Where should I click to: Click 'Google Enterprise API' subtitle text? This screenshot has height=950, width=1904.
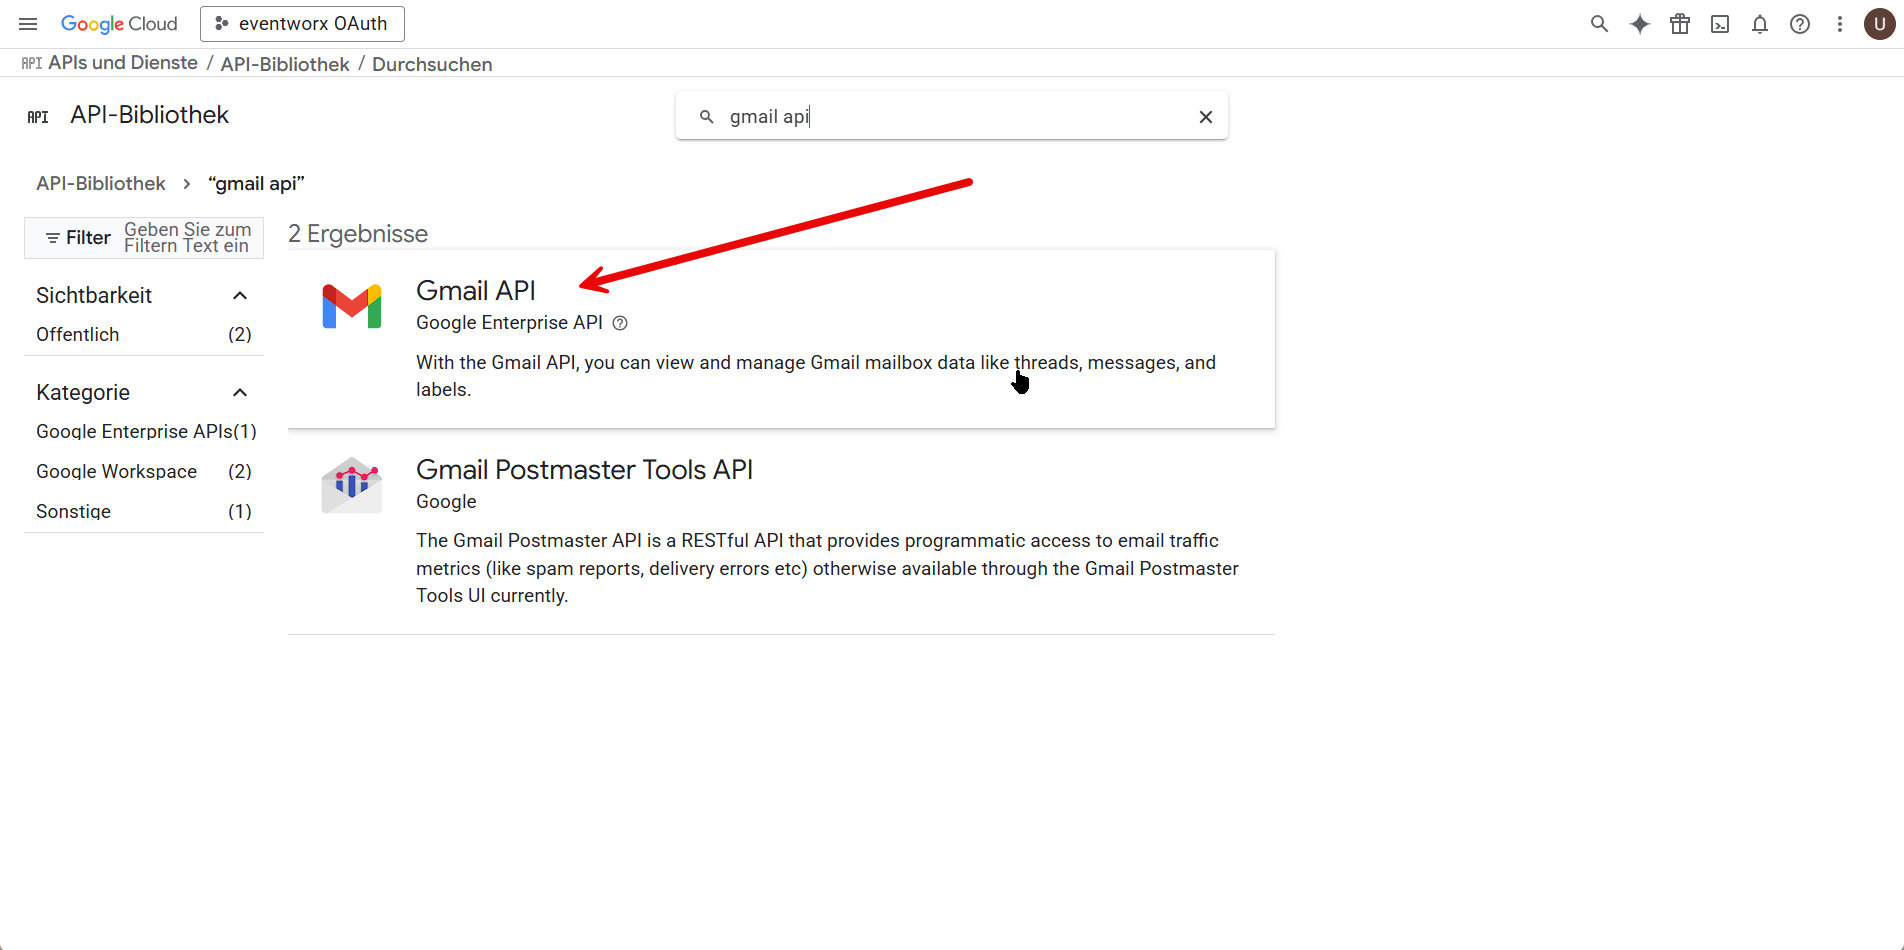coord(509,323)
